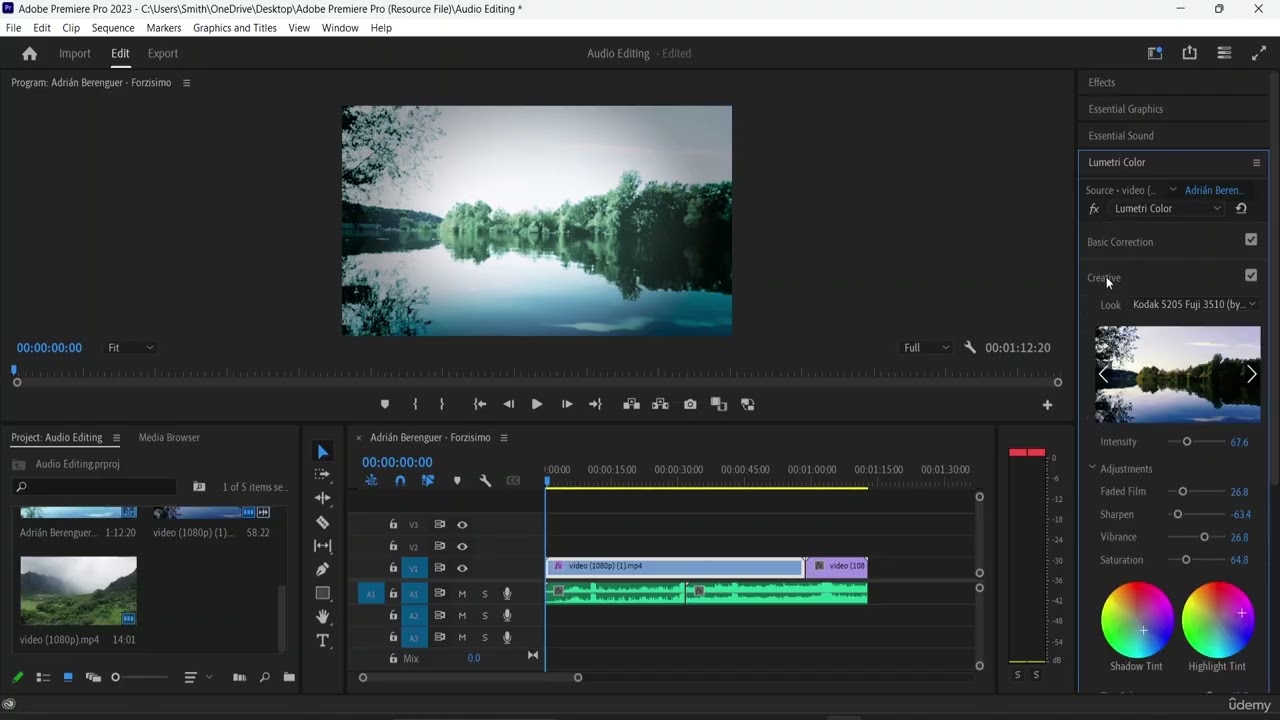Screen dimensions: 1280x720
Task: Add a marker in Program monitor
Action: (x=384, y=404)
